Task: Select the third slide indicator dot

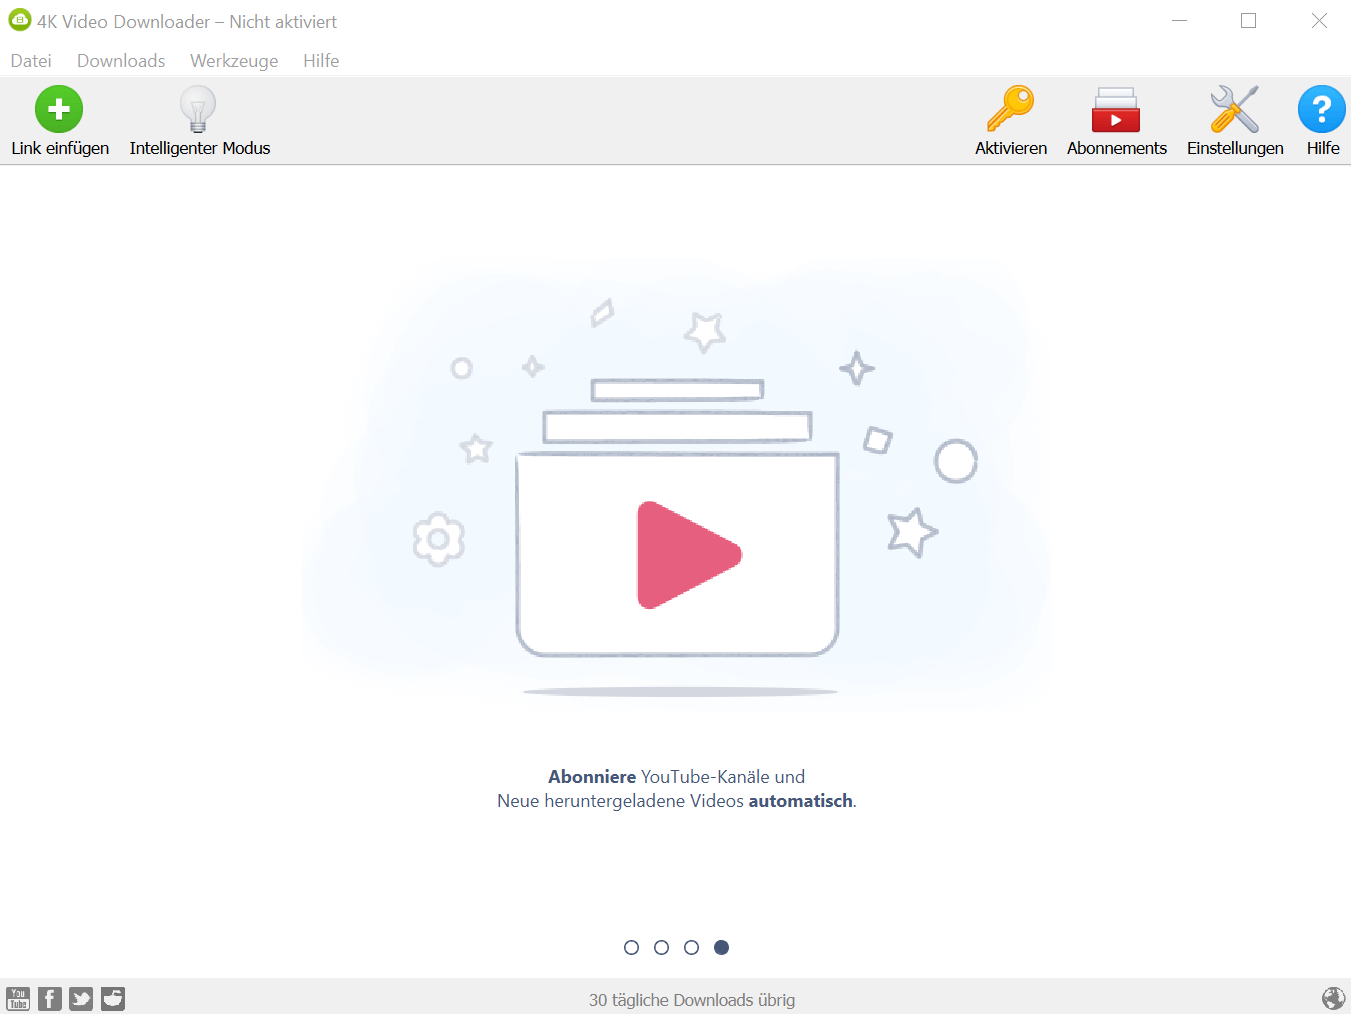Action: tap(691, 947)
